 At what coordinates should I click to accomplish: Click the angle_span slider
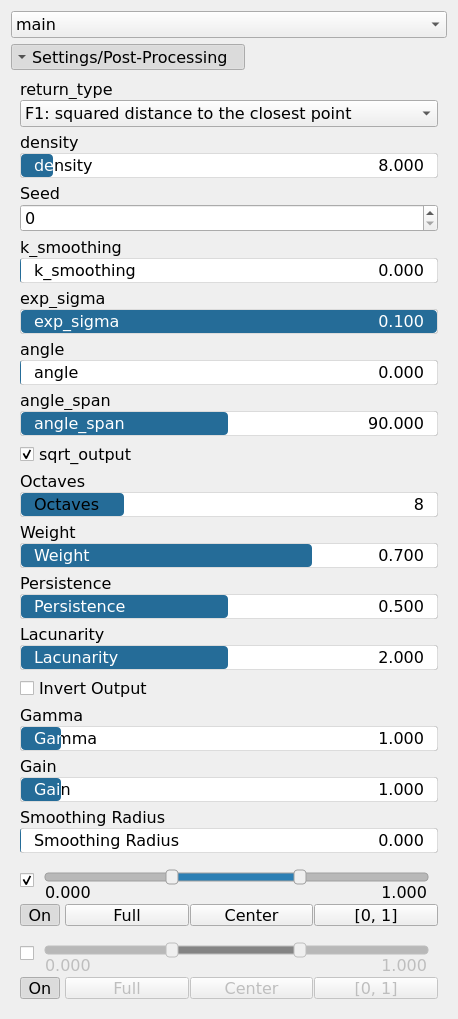coord(229,424)
